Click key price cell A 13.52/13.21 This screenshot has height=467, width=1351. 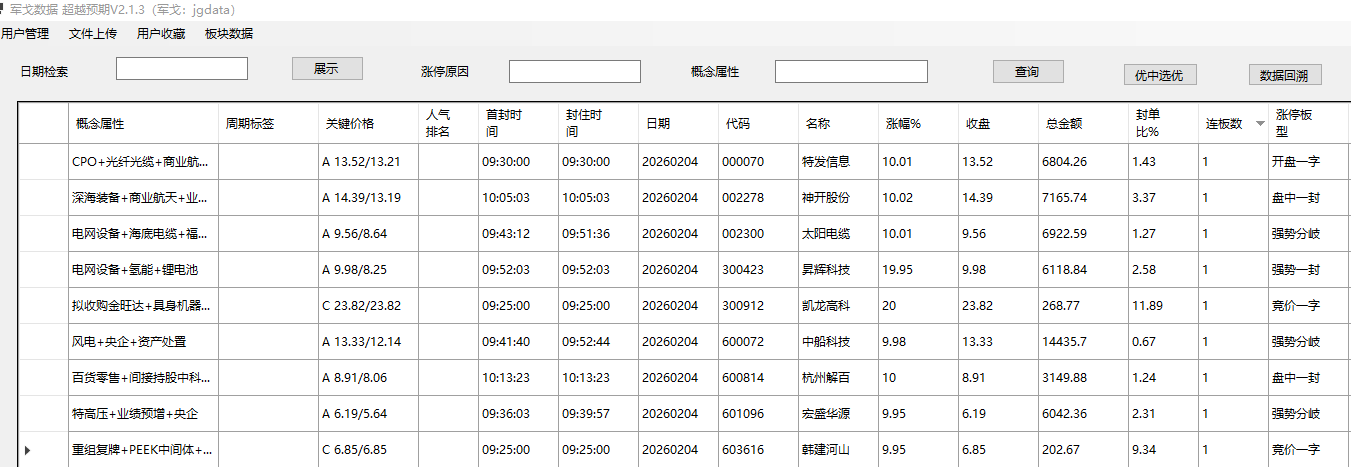(x=368, y=162)
